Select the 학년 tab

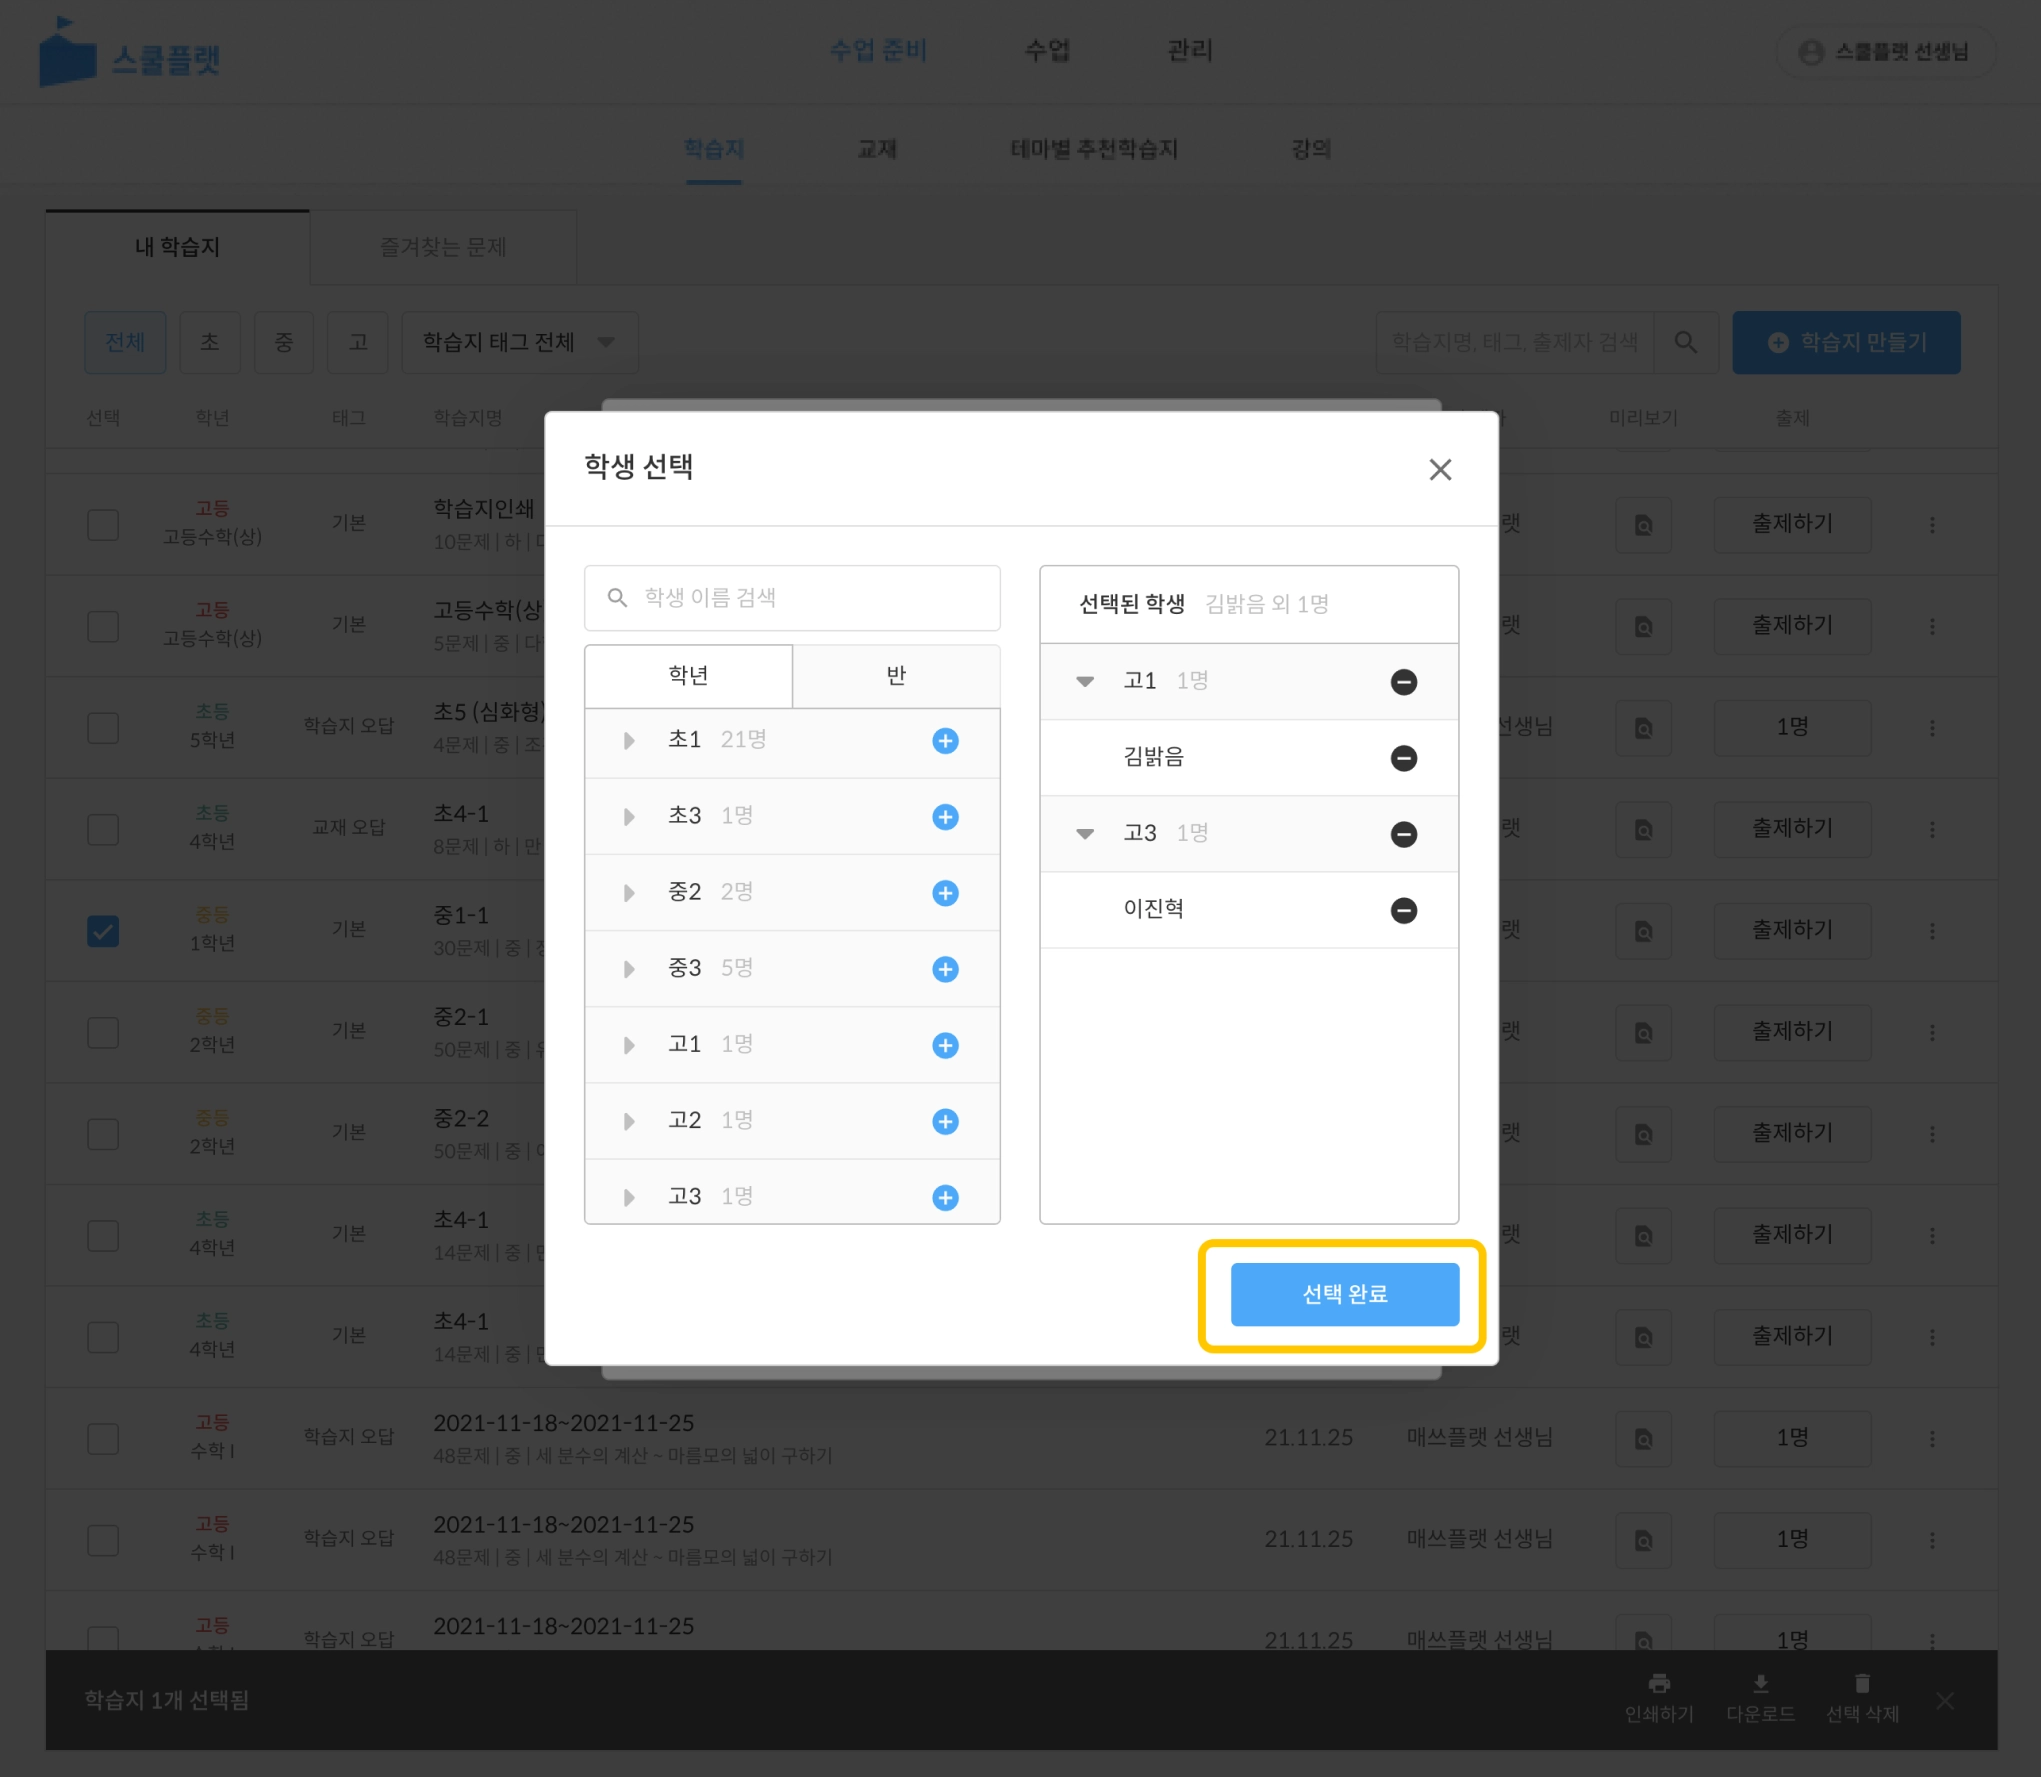click(x=688, y=677)
